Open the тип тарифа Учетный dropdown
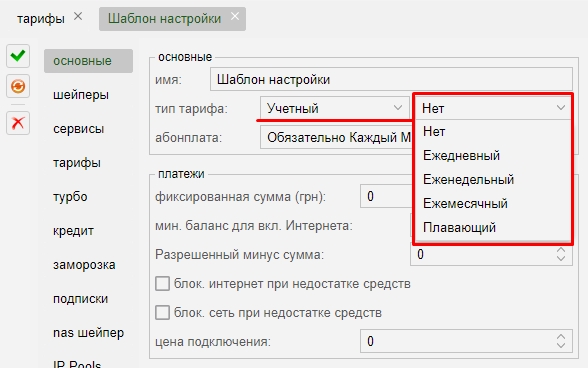Image resolution: width=588 pixels, height=368 pixels. pos(334,108)
